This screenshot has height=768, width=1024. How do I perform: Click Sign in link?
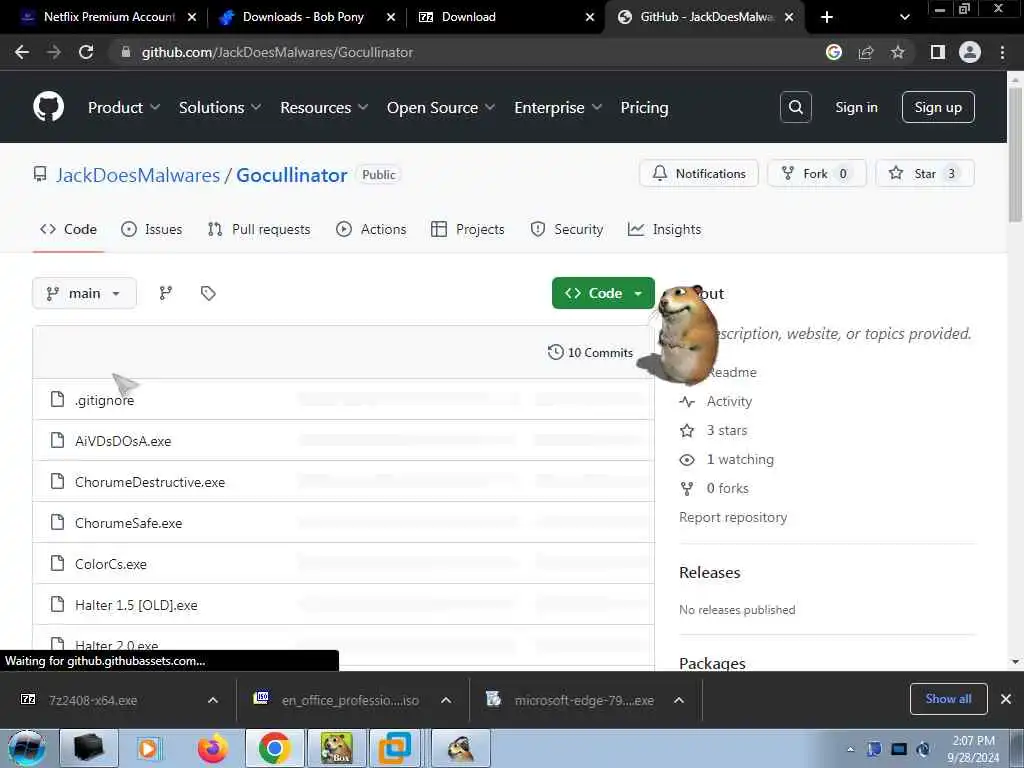pyautogui.click(x=856, y=107)
